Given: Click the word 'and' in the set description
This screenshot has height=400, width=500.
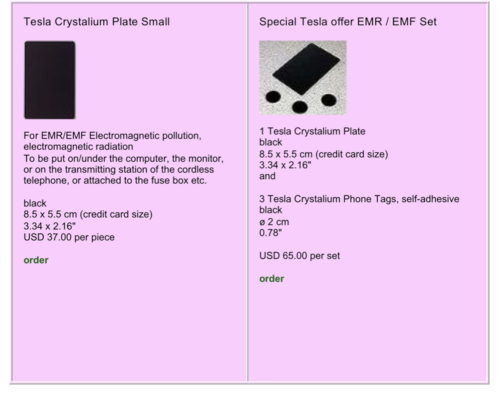Looking at the screenshot, I should coord(267,176).
